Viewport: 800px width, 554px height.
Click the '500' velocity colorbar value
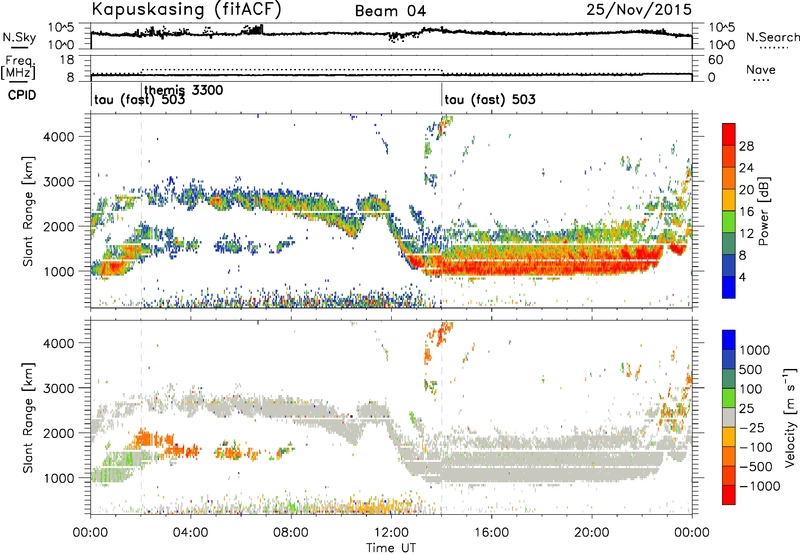tap(751, 369)
